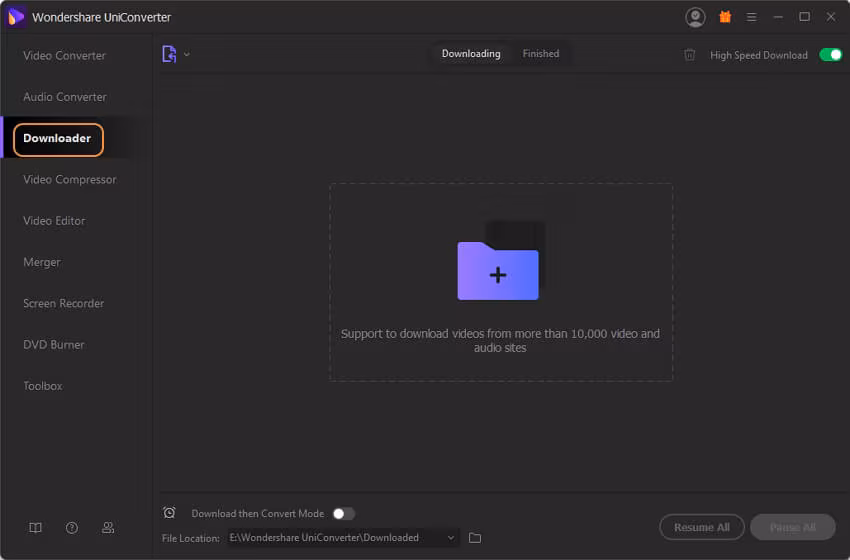Click the Resume All button

(701, 527)
